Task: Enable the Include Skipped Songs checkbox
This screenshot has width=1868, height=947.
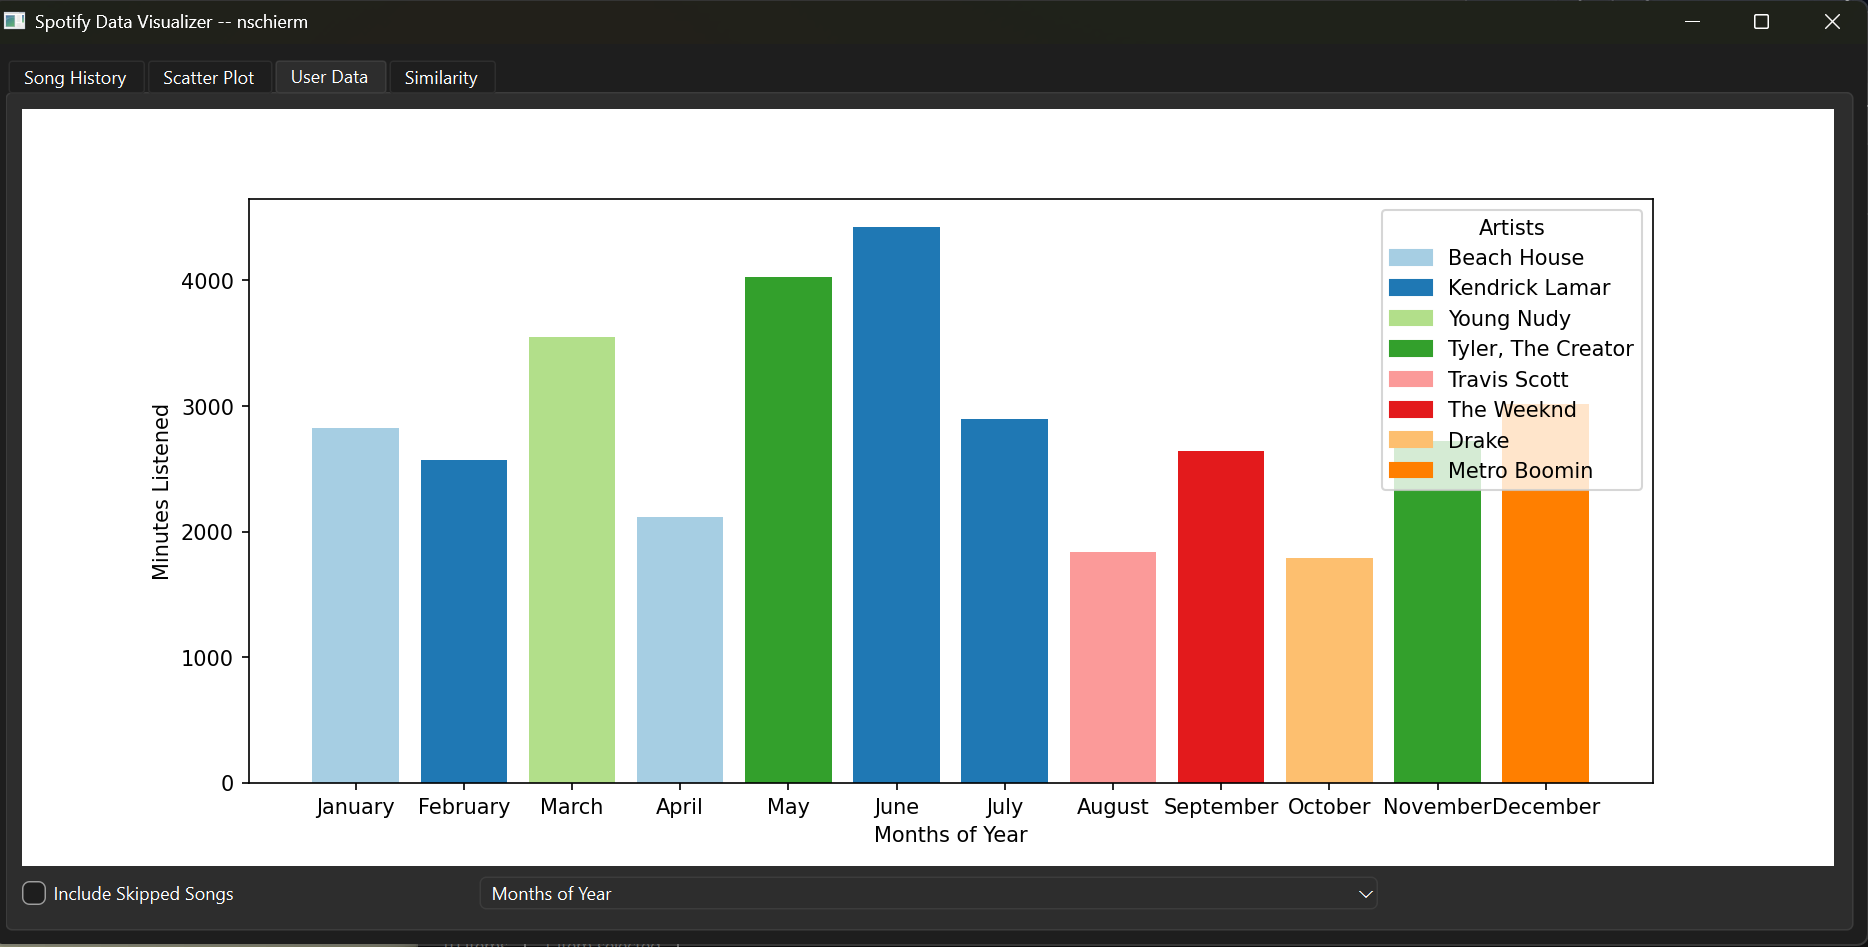Action: (34, 893)
